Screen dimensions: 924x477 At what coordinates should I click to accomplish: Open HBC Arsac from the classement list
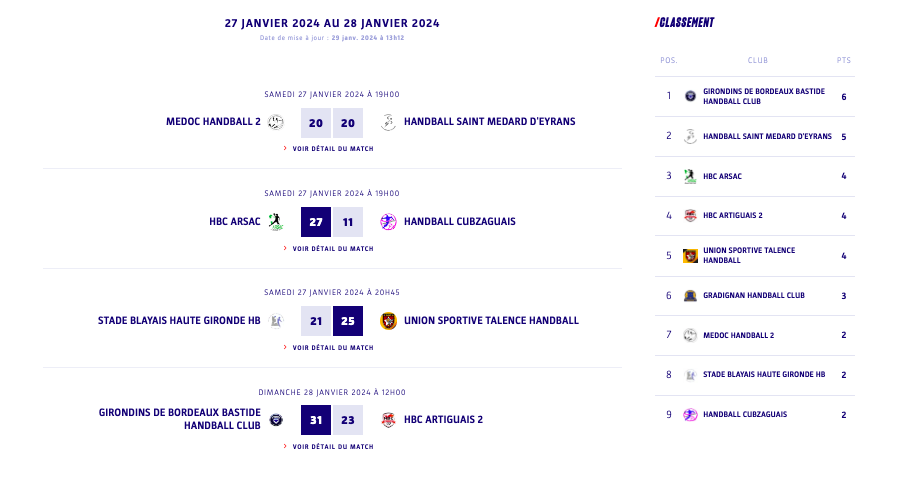(x=722, y=176)
